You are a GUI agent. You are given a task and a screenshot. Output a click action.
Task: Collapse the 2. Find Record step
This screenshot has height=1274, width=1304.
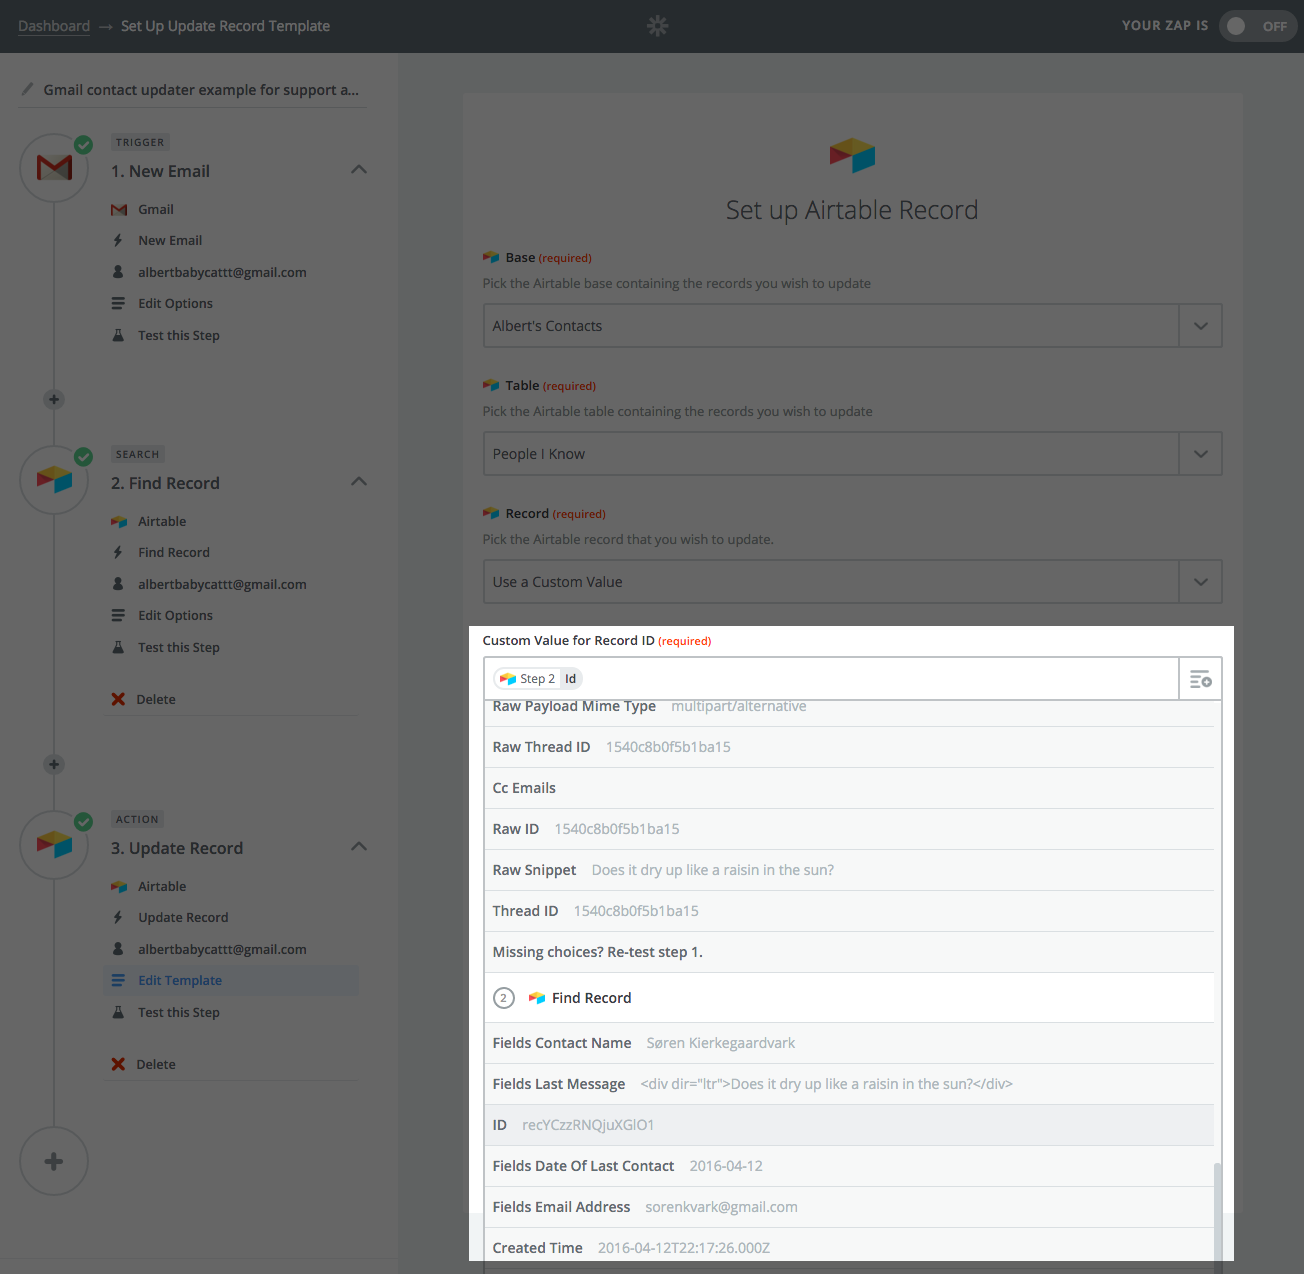click(359, 482)
